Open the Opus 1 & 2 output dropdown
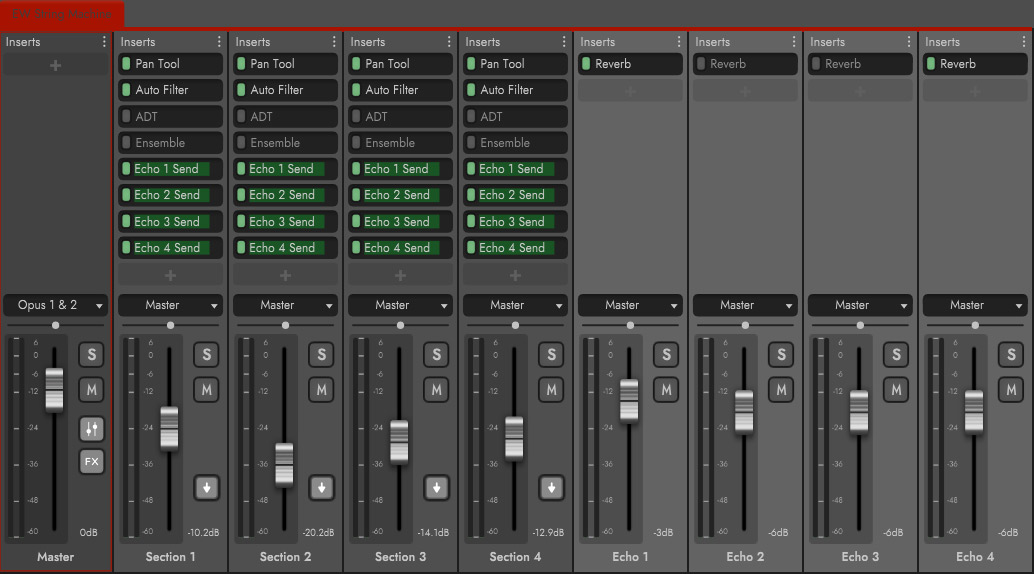 (x=55, y=305)
